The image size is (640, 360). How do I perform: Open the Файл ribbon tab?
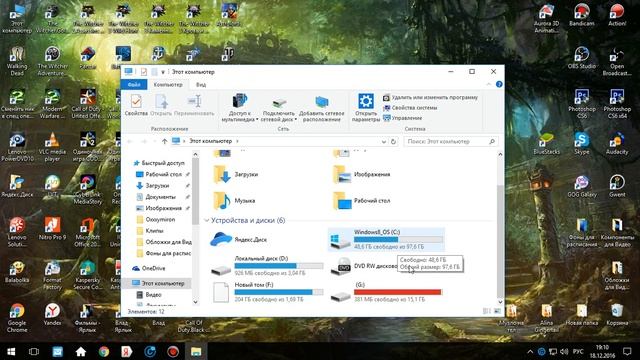tap(134, 84)
